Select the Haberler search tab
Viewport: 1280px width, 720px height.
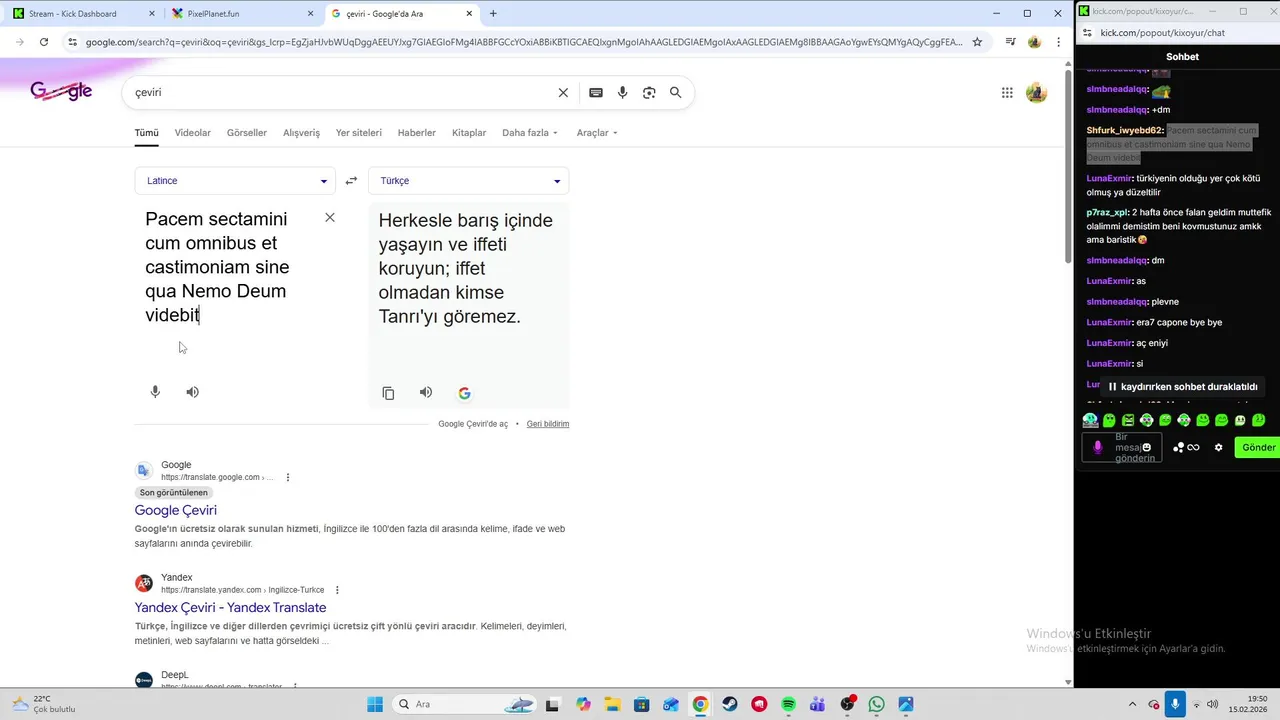click(417, 133)
